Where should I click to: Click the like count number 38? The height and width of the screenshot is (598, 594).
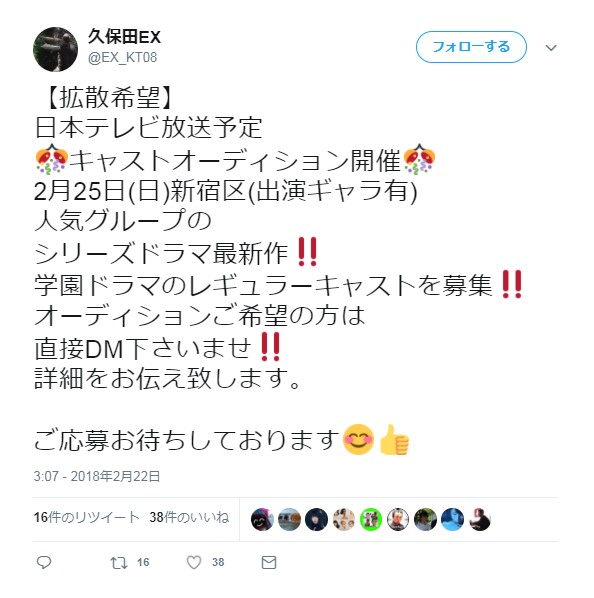(218, 563)
